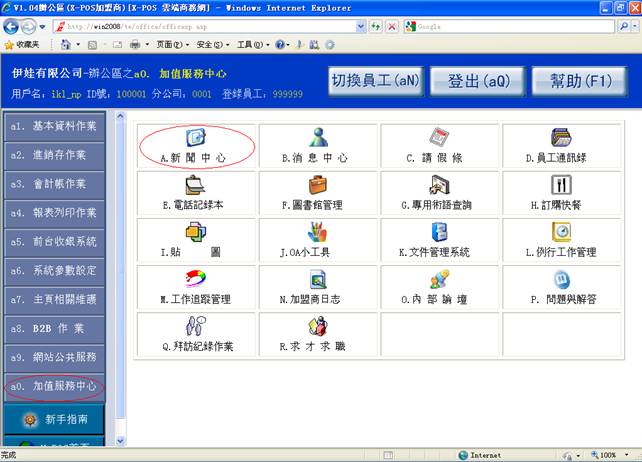Select a8. B2B 作業 in sidebar

point(54,328)
